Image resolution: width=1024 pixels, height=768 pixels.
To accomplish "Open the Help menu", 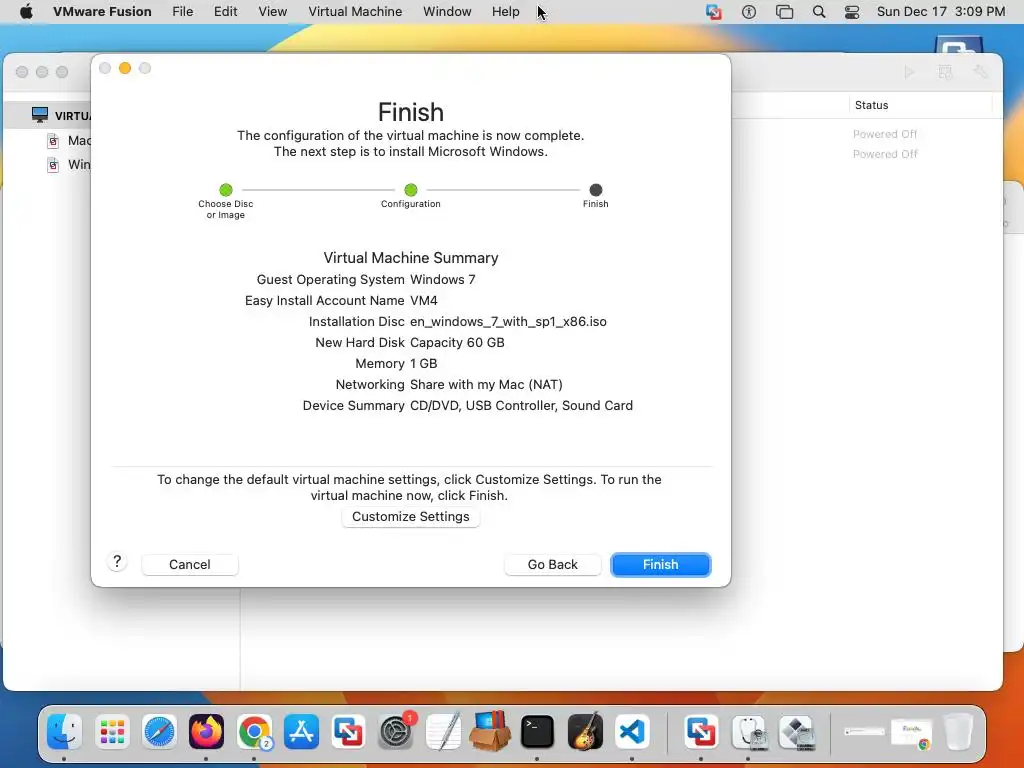I will [505, 11].
